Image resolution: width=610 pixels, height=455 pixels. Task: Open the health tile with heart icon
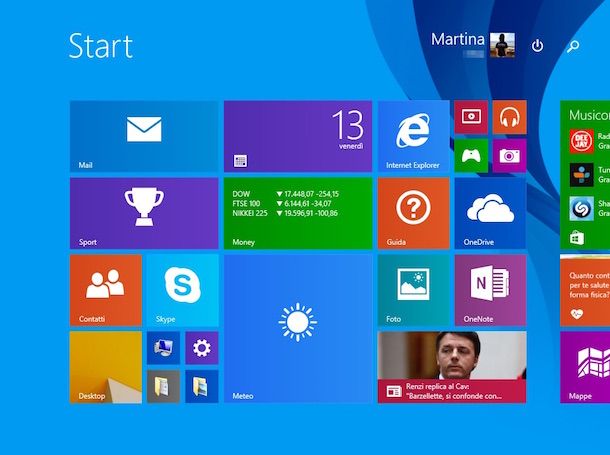pos(585,290)
